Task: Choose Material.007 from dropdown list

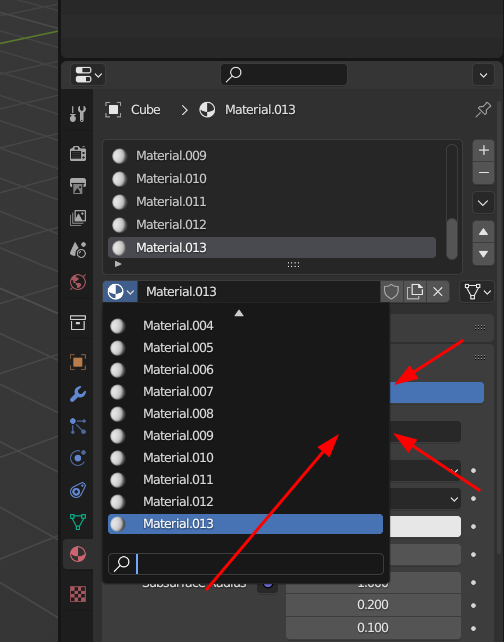Action: coord(246,392)
